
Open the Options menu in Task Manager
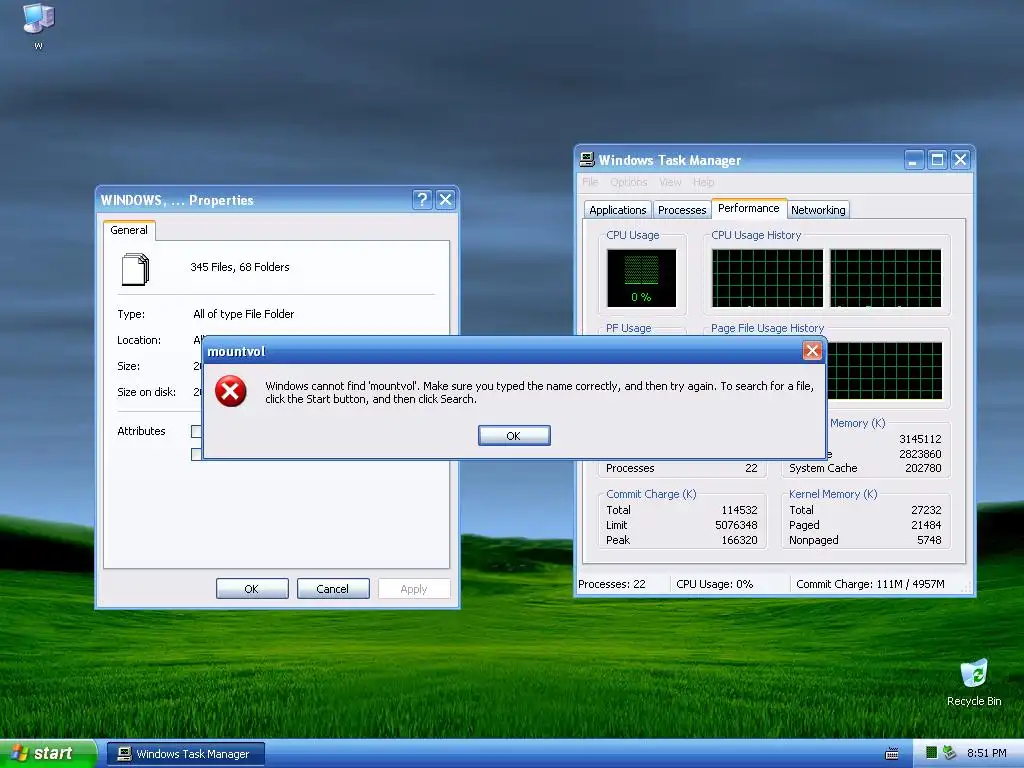click(628, 182)
